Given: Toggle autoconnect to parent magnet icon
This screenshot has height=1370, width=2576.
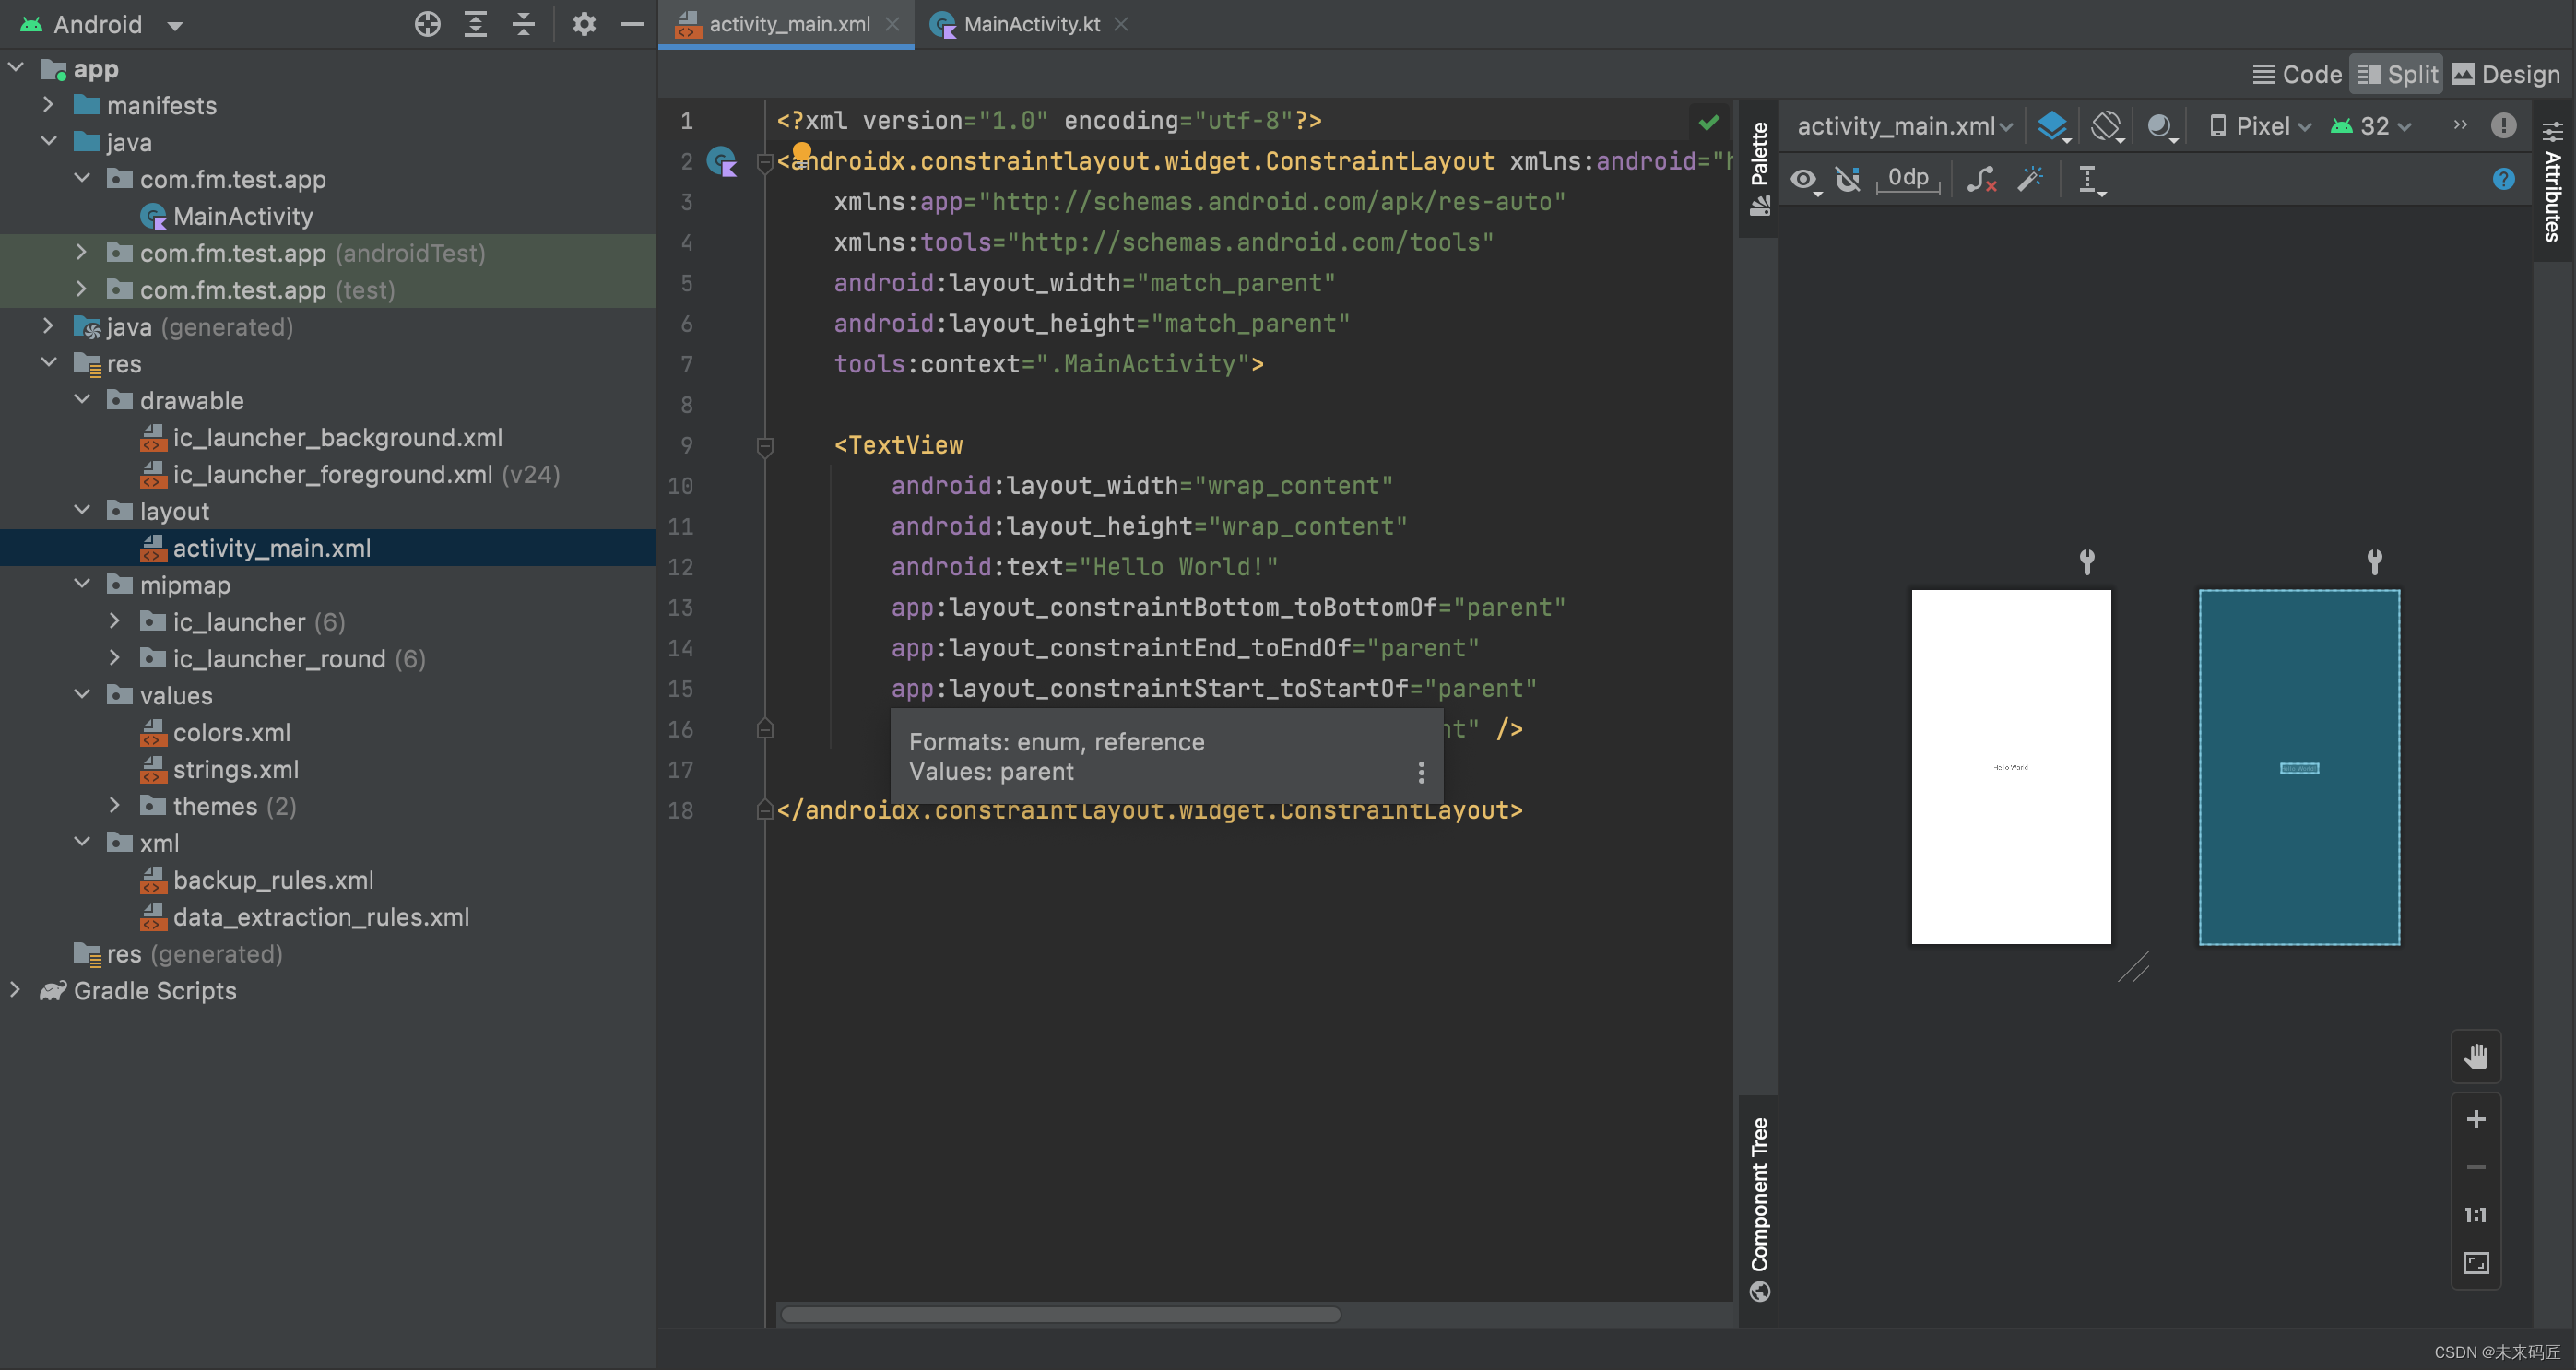Looking at the screenshot, I should click(x=1848, y=179).
